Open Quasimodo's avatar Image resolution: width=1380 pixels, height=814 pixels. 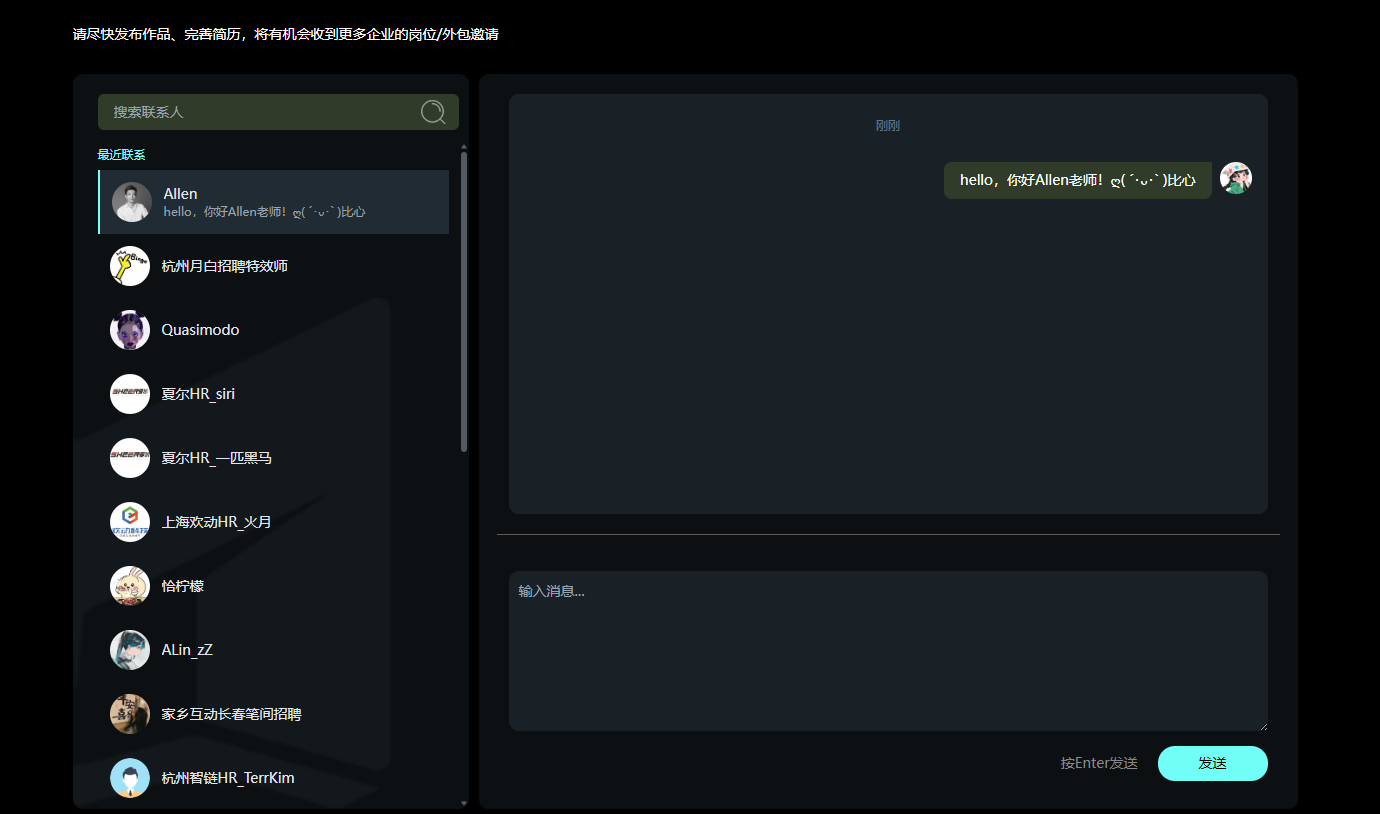coord(130,330)
